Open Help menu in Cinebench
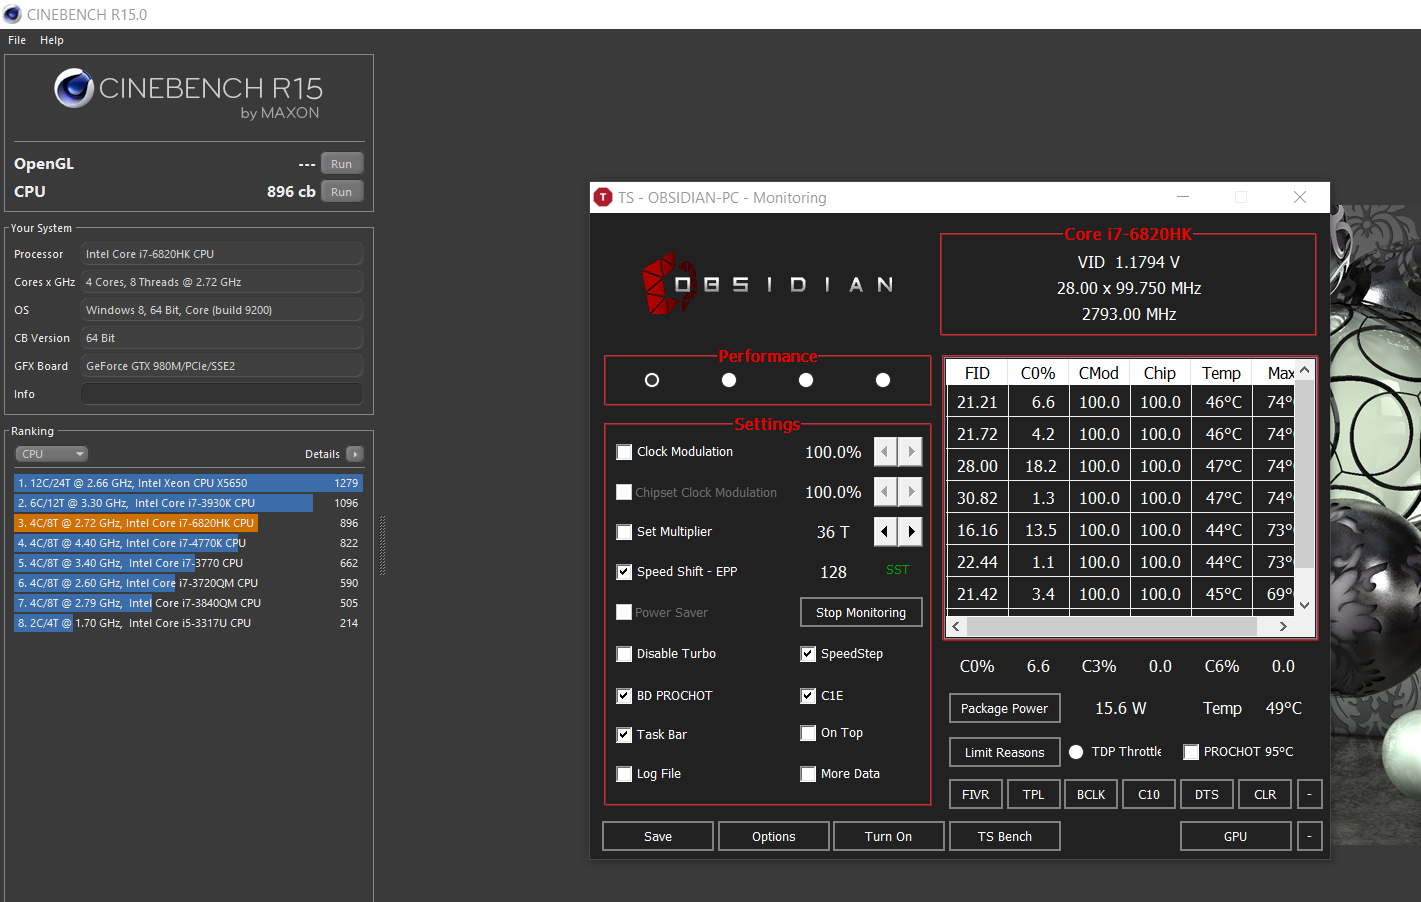 [52, 40]
